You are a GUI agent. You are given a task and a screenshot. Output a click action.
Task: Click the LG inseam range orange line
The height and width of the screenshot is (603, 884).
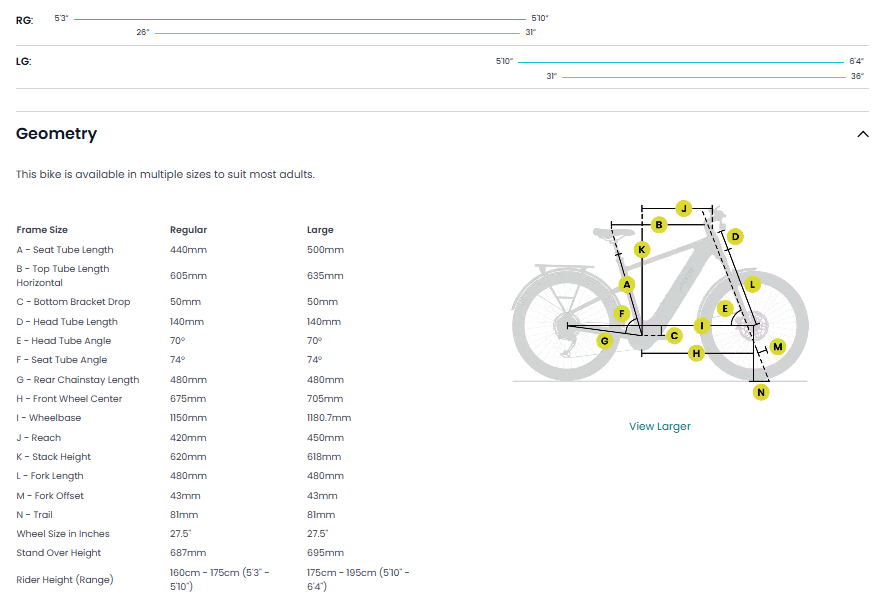click(x=704, y=77)
